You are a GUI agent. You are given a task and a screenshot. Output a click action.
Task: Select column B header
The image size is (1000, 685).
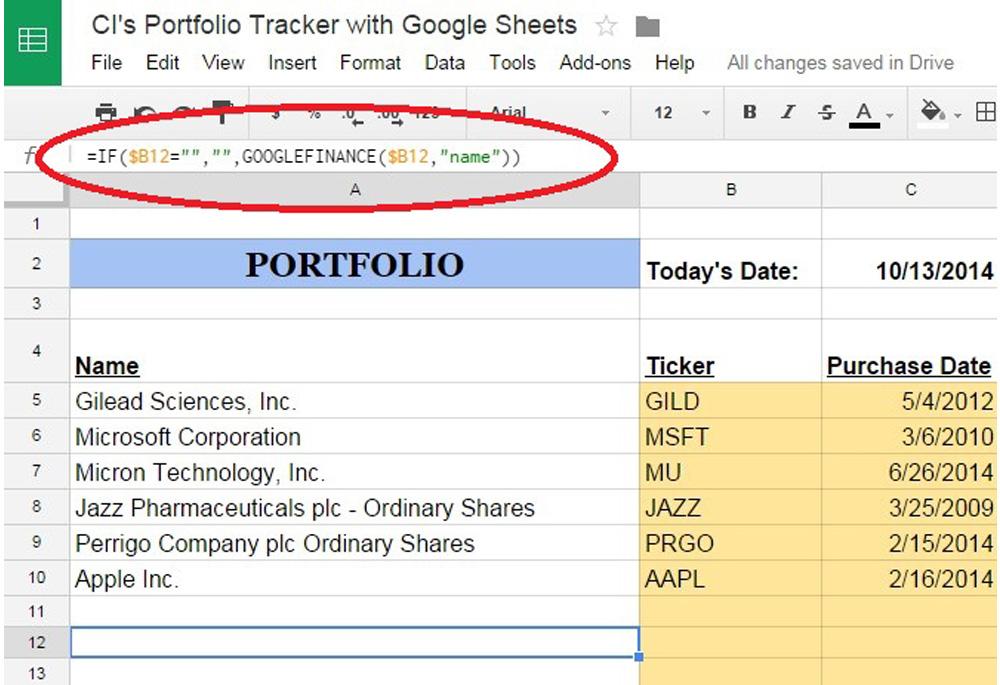click(x=731, y=189)
